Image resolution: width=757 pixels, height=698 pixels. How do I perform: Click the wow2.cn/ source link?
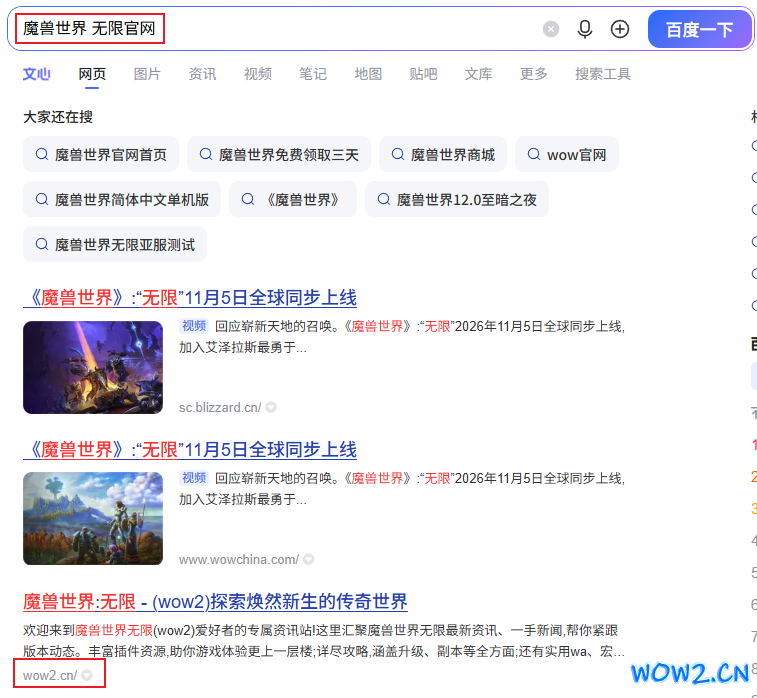50,675
